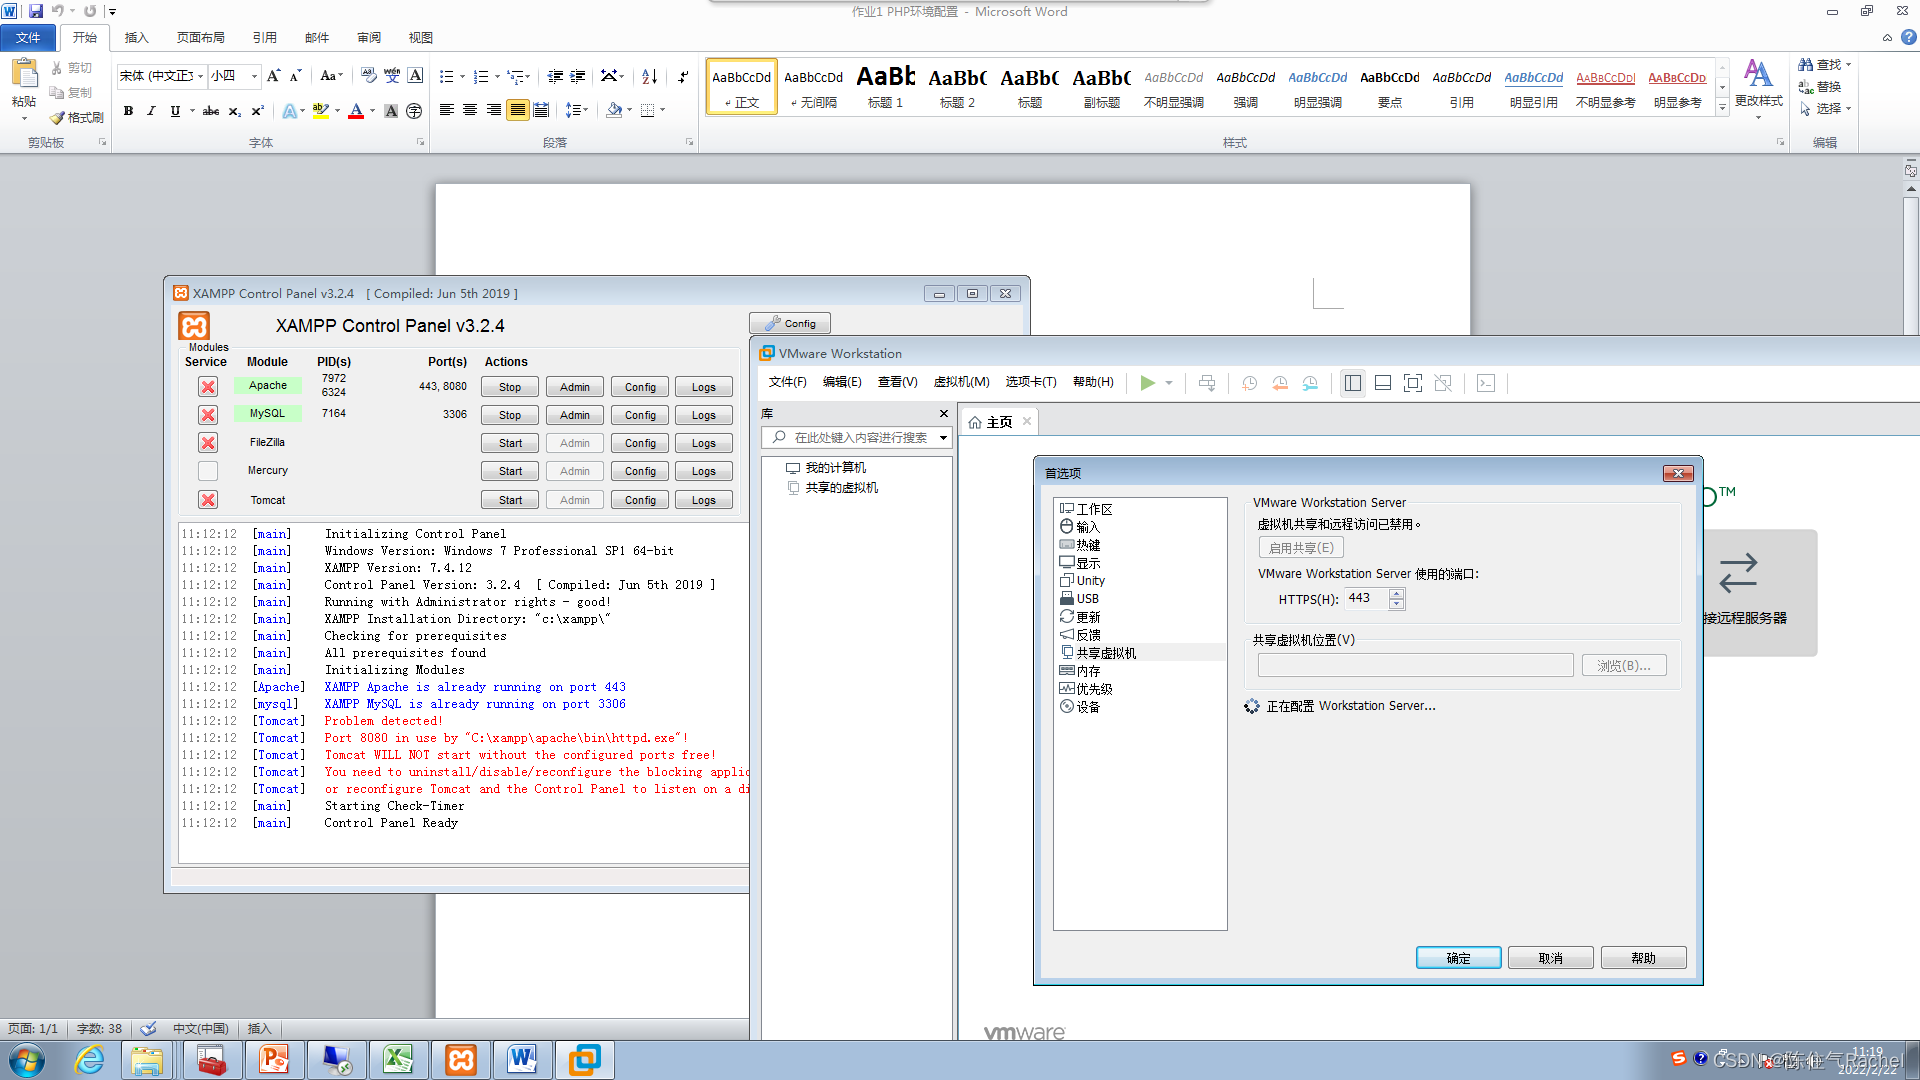The image size is (1920, 1080).
Task: Click the VMware console view icon
Action: 1486,383
